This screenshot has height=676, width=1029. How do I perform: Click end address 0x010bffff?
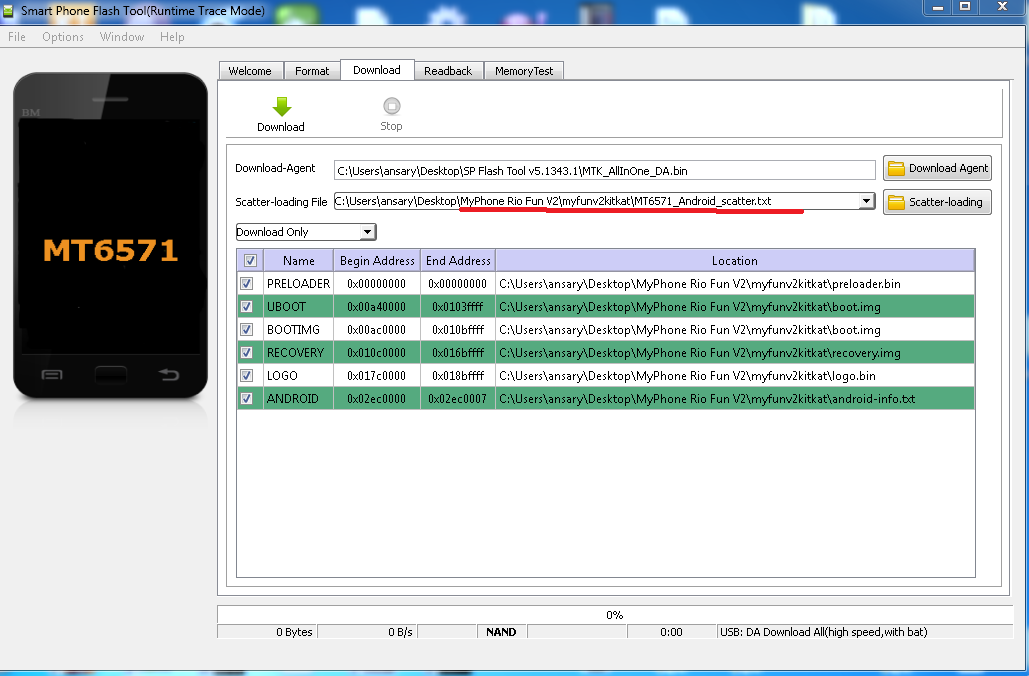pos(458,329)
